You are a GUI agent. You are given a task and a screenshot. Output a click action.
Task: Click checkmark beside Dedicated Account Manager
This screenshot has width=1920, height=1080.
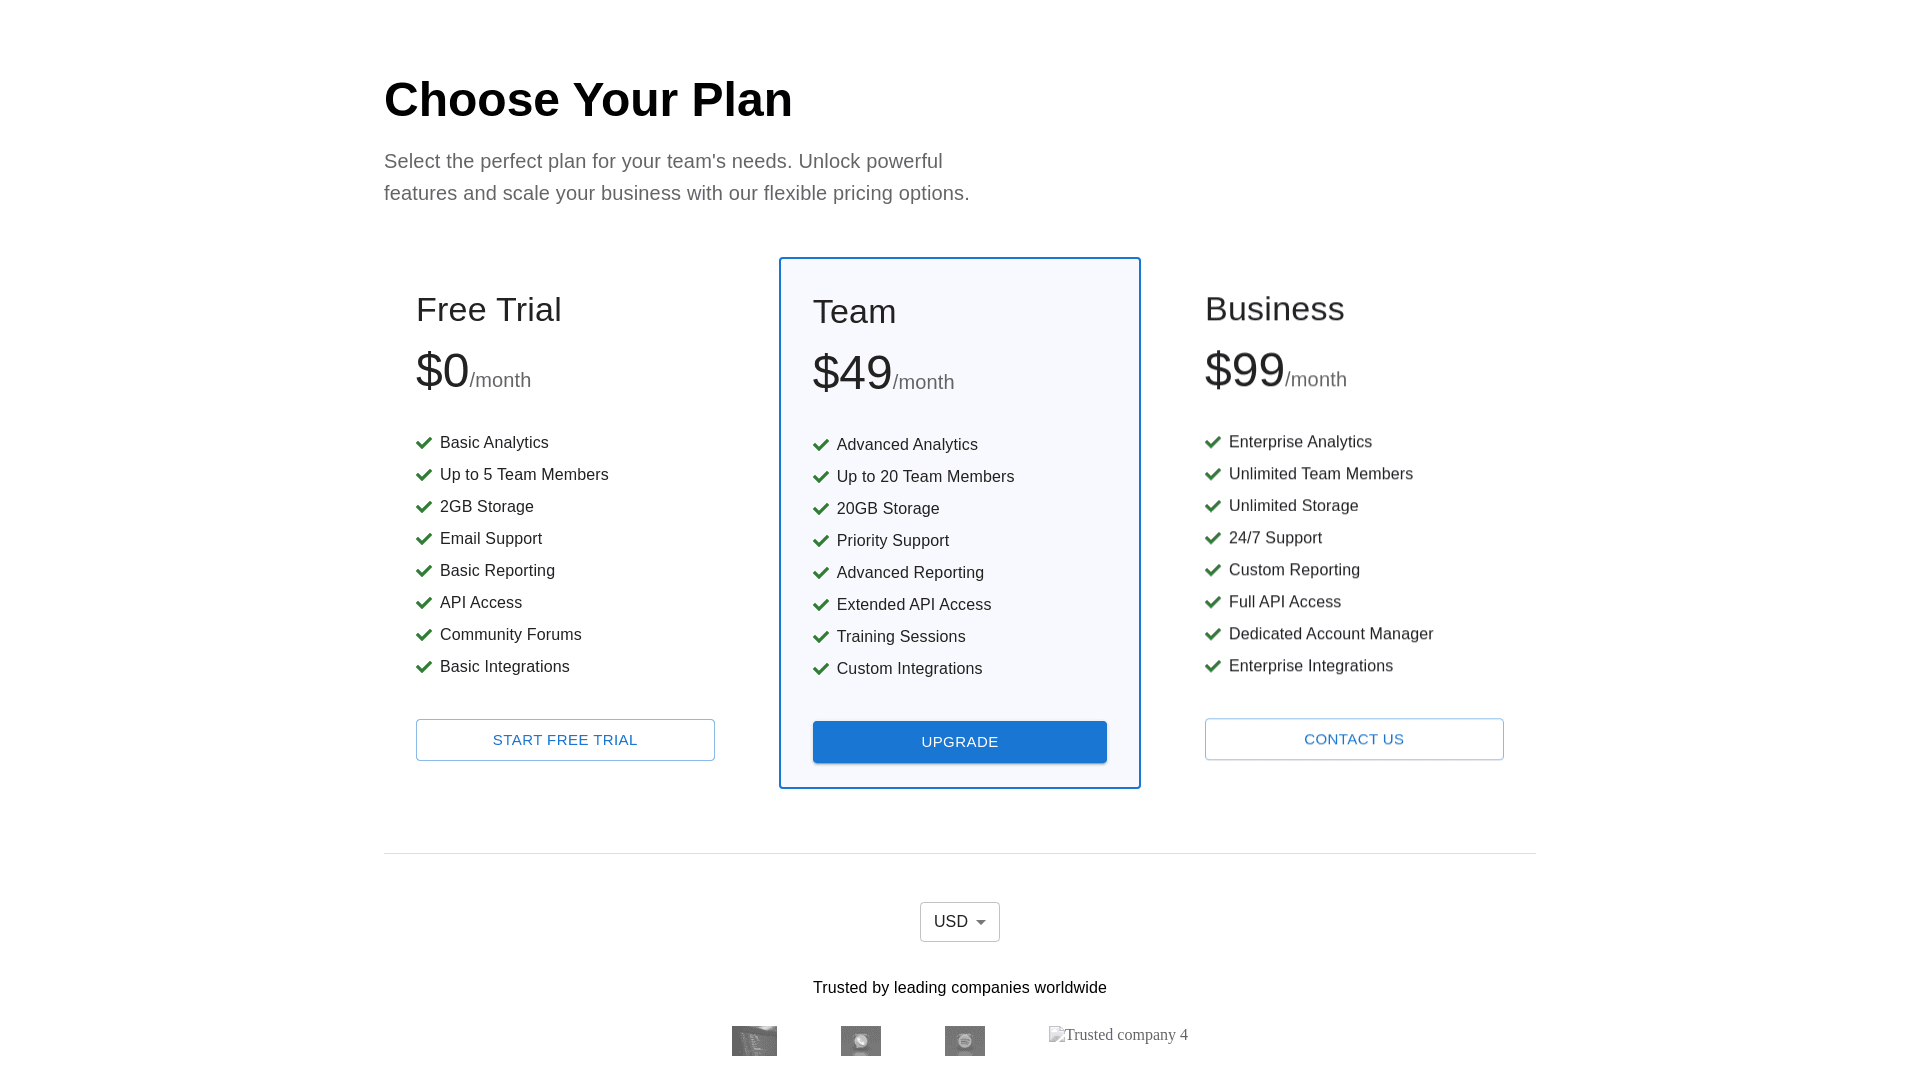[1213, 634]
